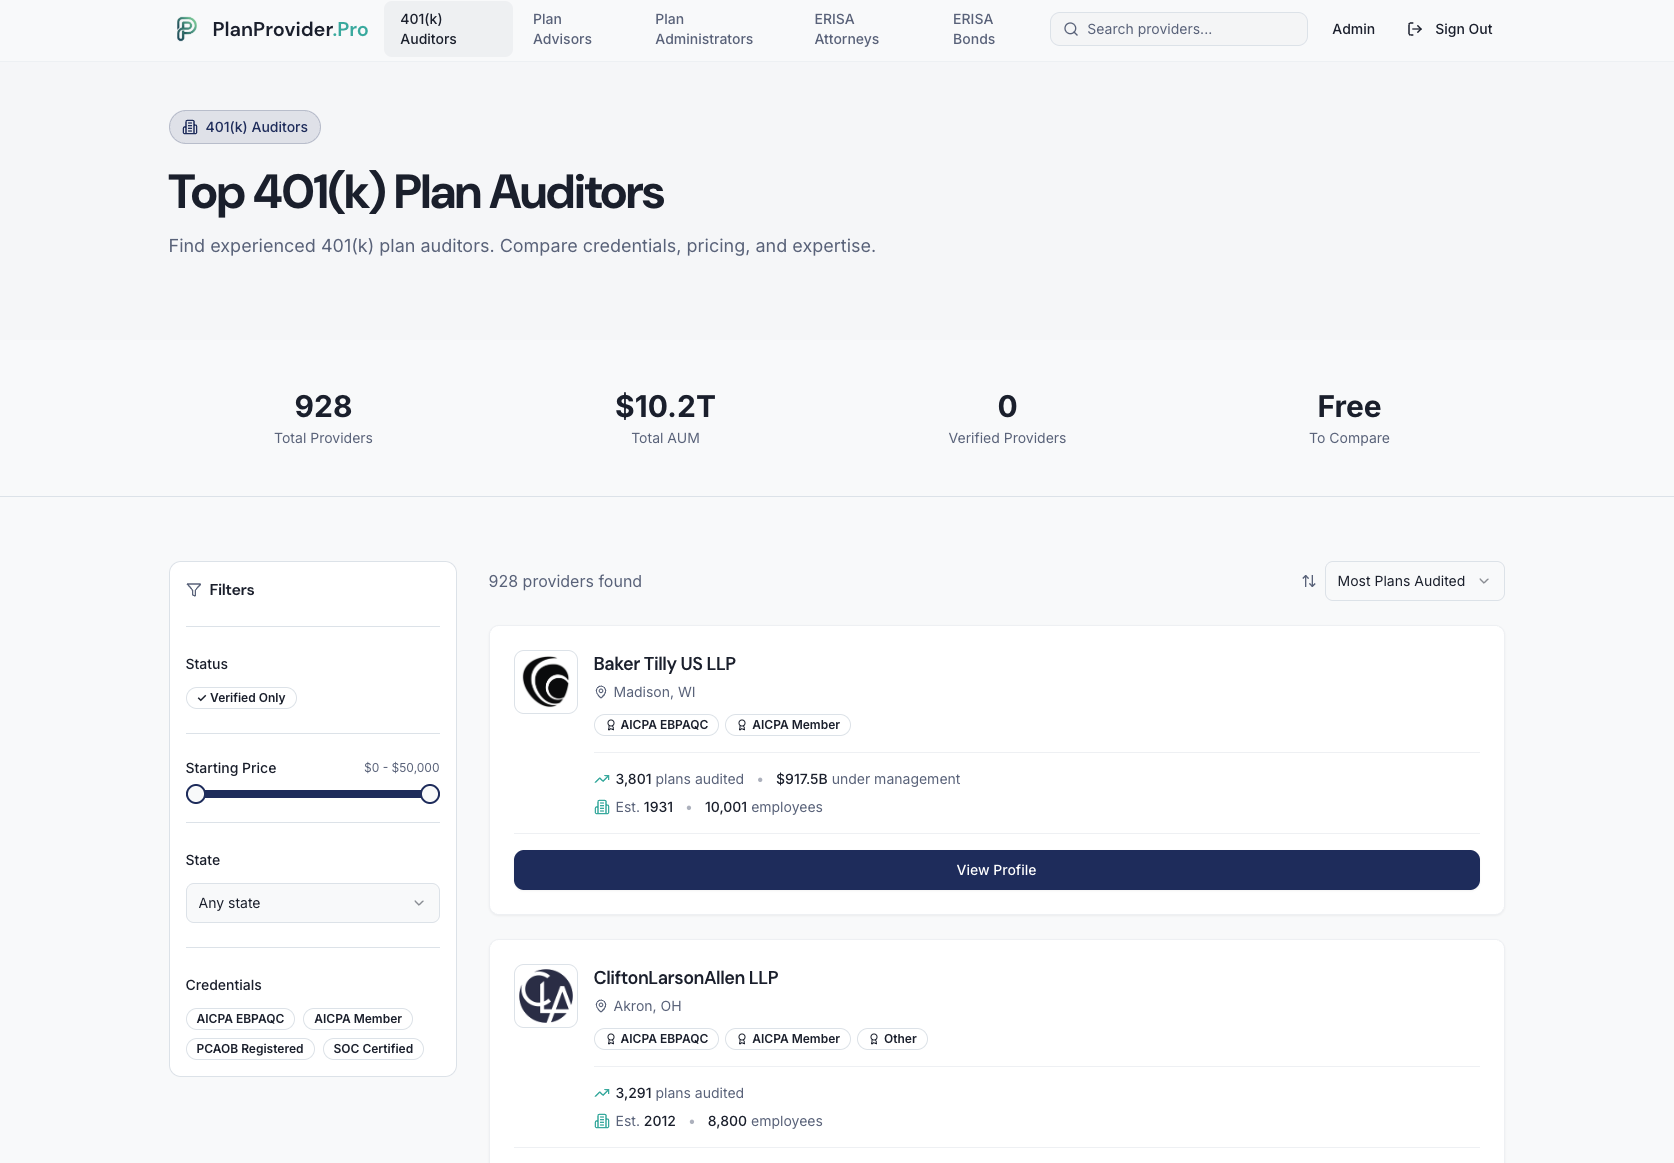The width and height of the screenshot is (1674, 1163).
Task: Click the building icon in 401(k) Auditors badge
Action: [x=190, y=127]
